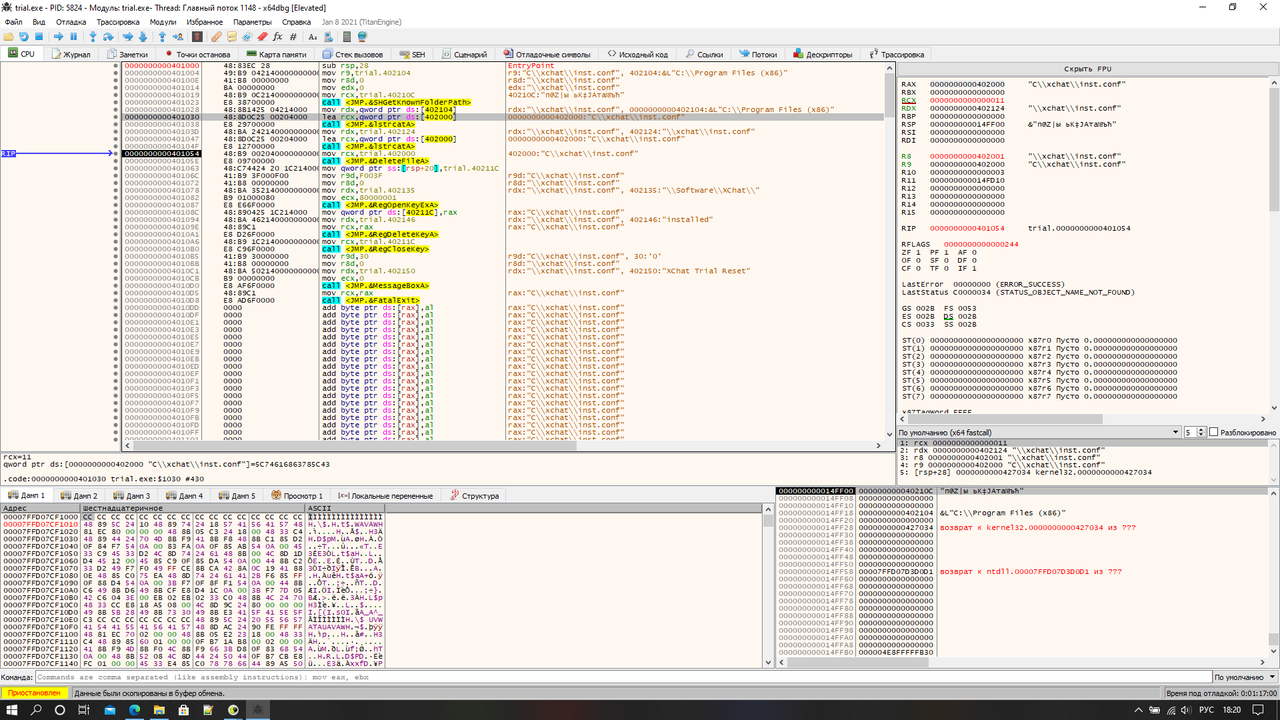1280x720 pixels.
Task: Click the Приостановлен status label
Action: (34, 692)
